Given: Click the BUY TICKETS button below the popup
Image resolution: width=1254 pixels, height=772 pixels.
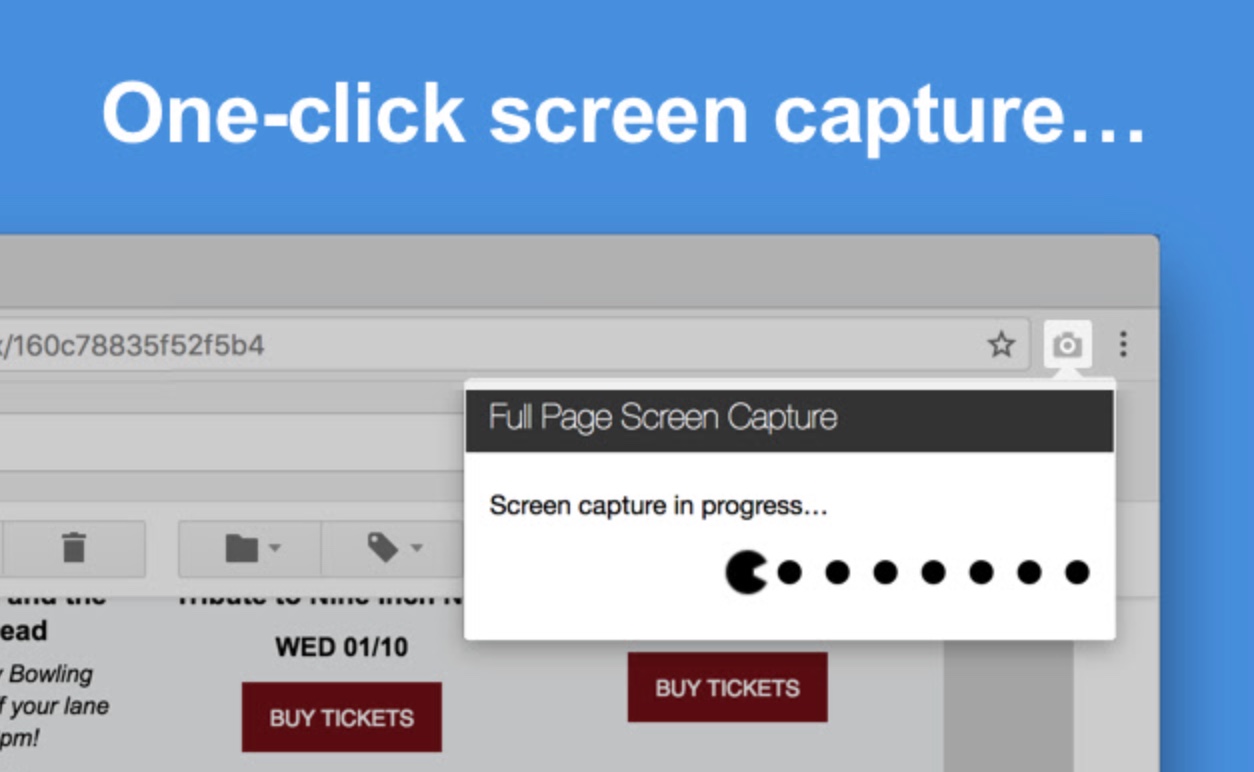Looking at the screenshot, I should 727,687.
